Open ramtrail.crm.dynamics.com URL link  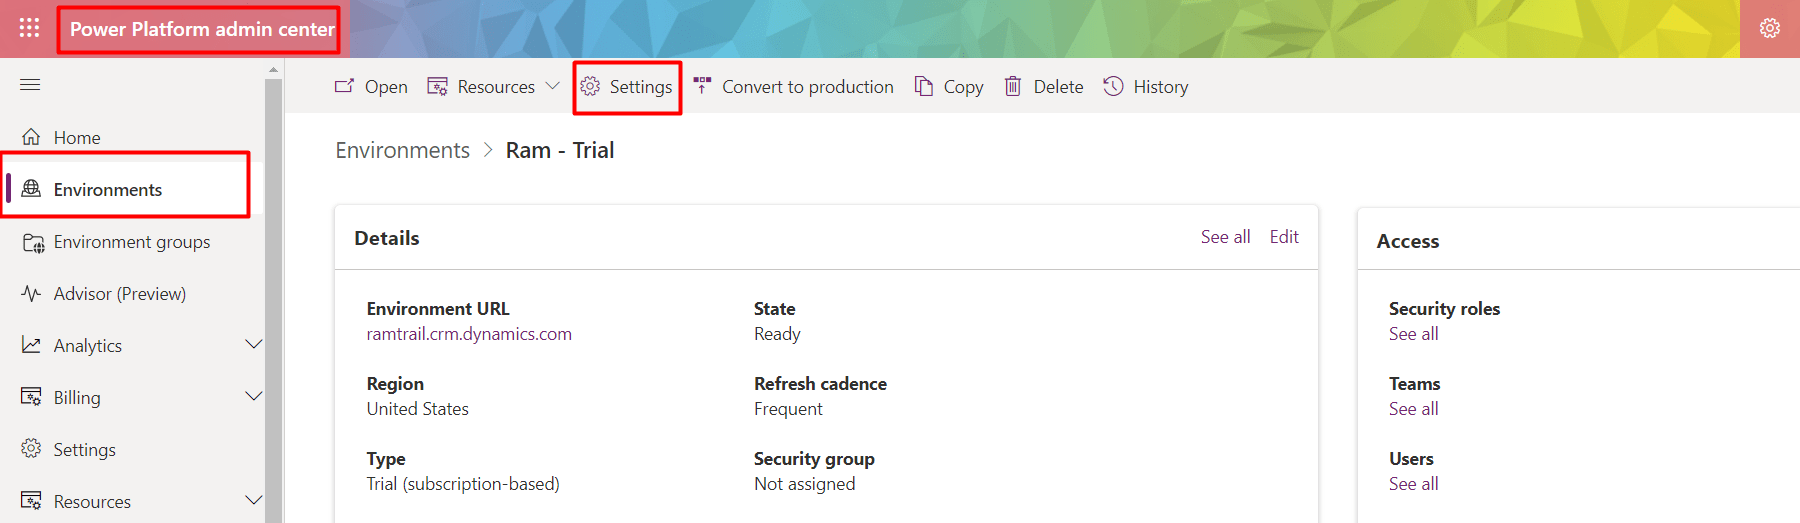pos(469,334)
